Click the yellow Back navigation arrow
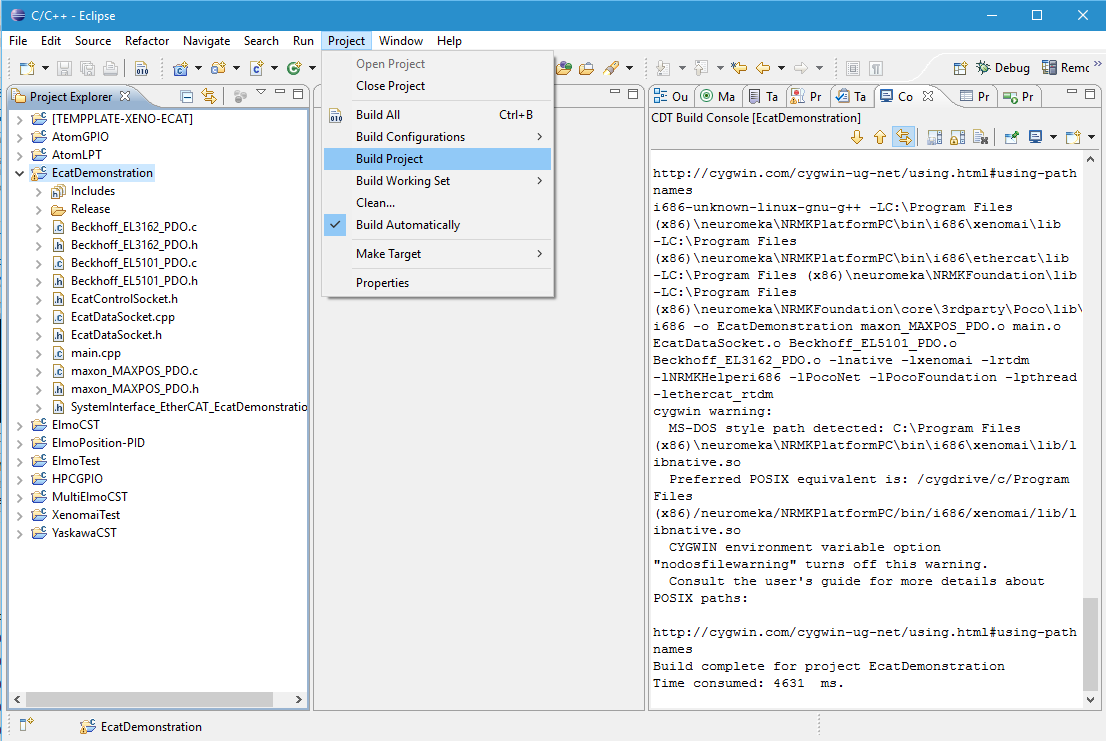This screenshot has height=741, width=1106. [763, 68]
